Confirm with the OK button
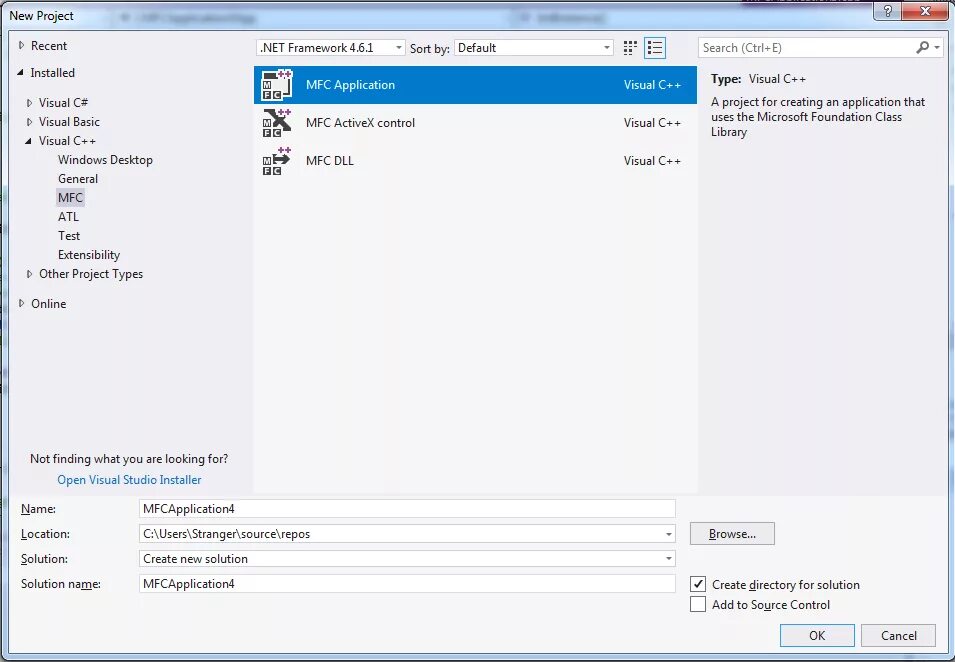955x662 pixels. coord(817,635)
